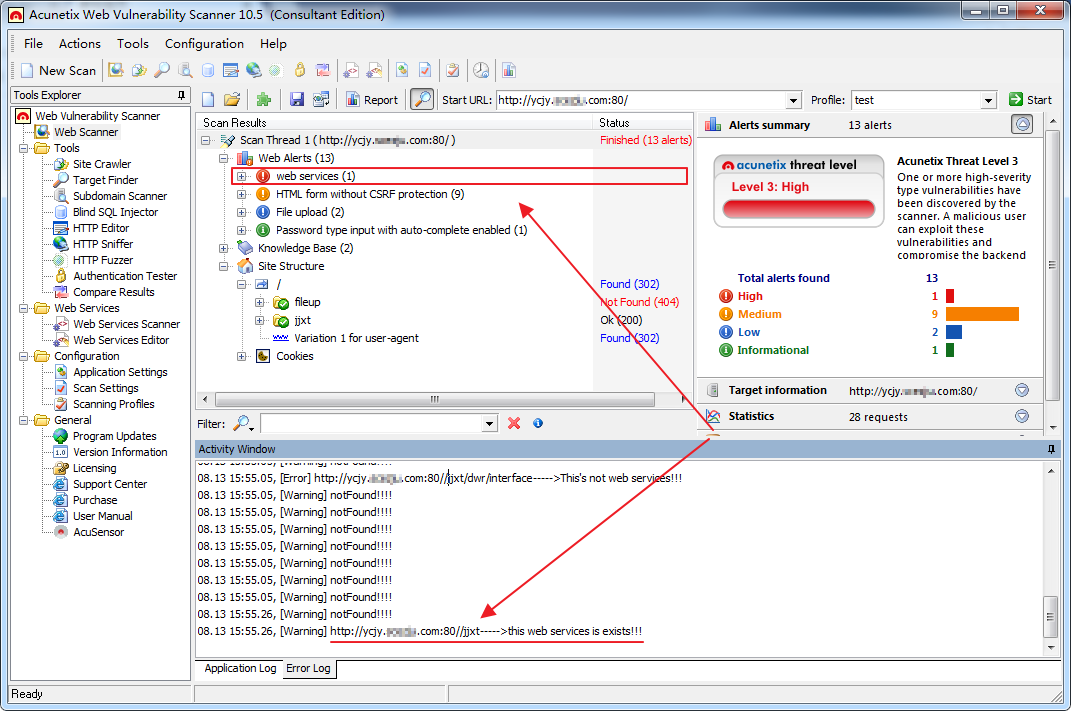Toggle the magnifier search button beside Report
The height and width of the screenshot is (711, 1071).
coord(422,99)
